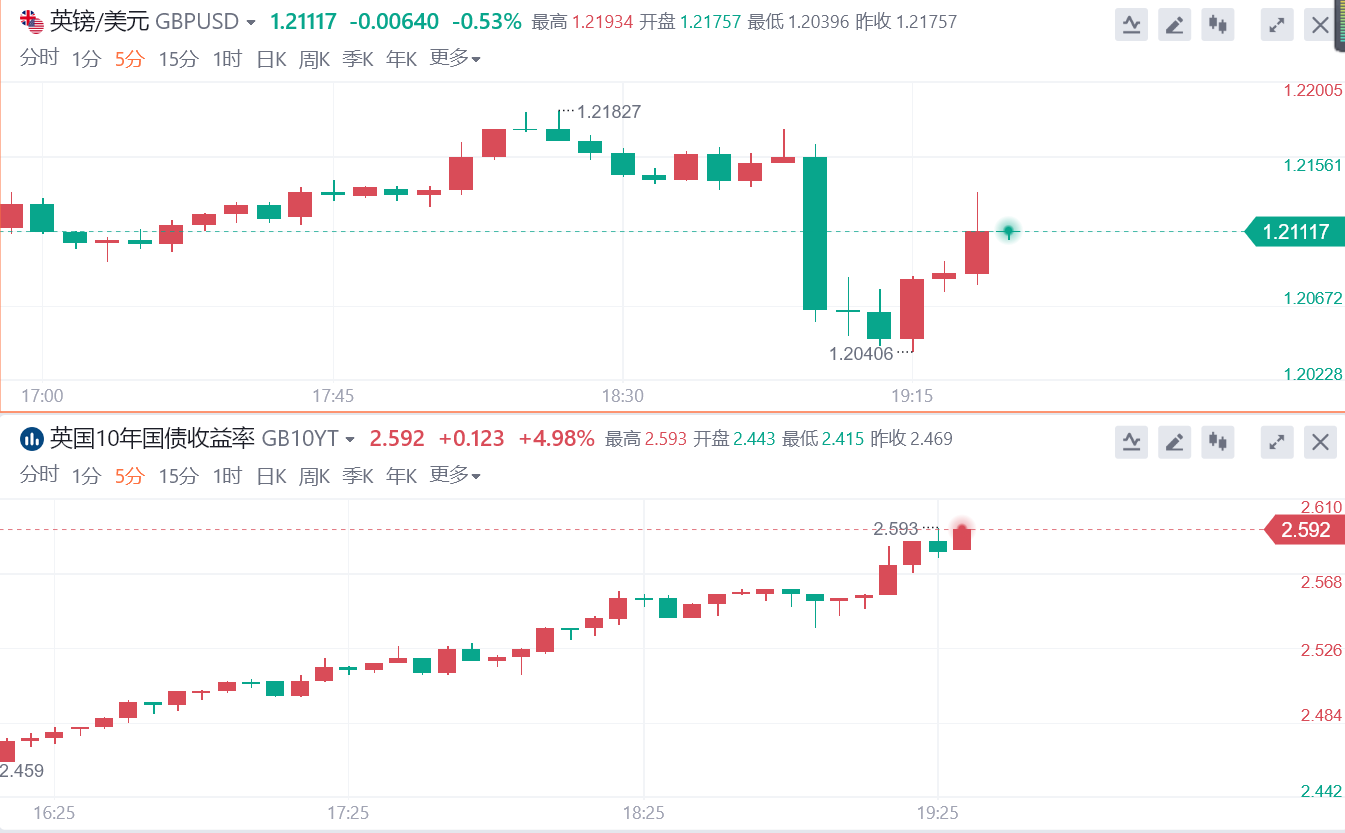Expand GBPUSD chart to fullscreen
This screenshot has width=1345, height=833.
(x=1276, y=25)
